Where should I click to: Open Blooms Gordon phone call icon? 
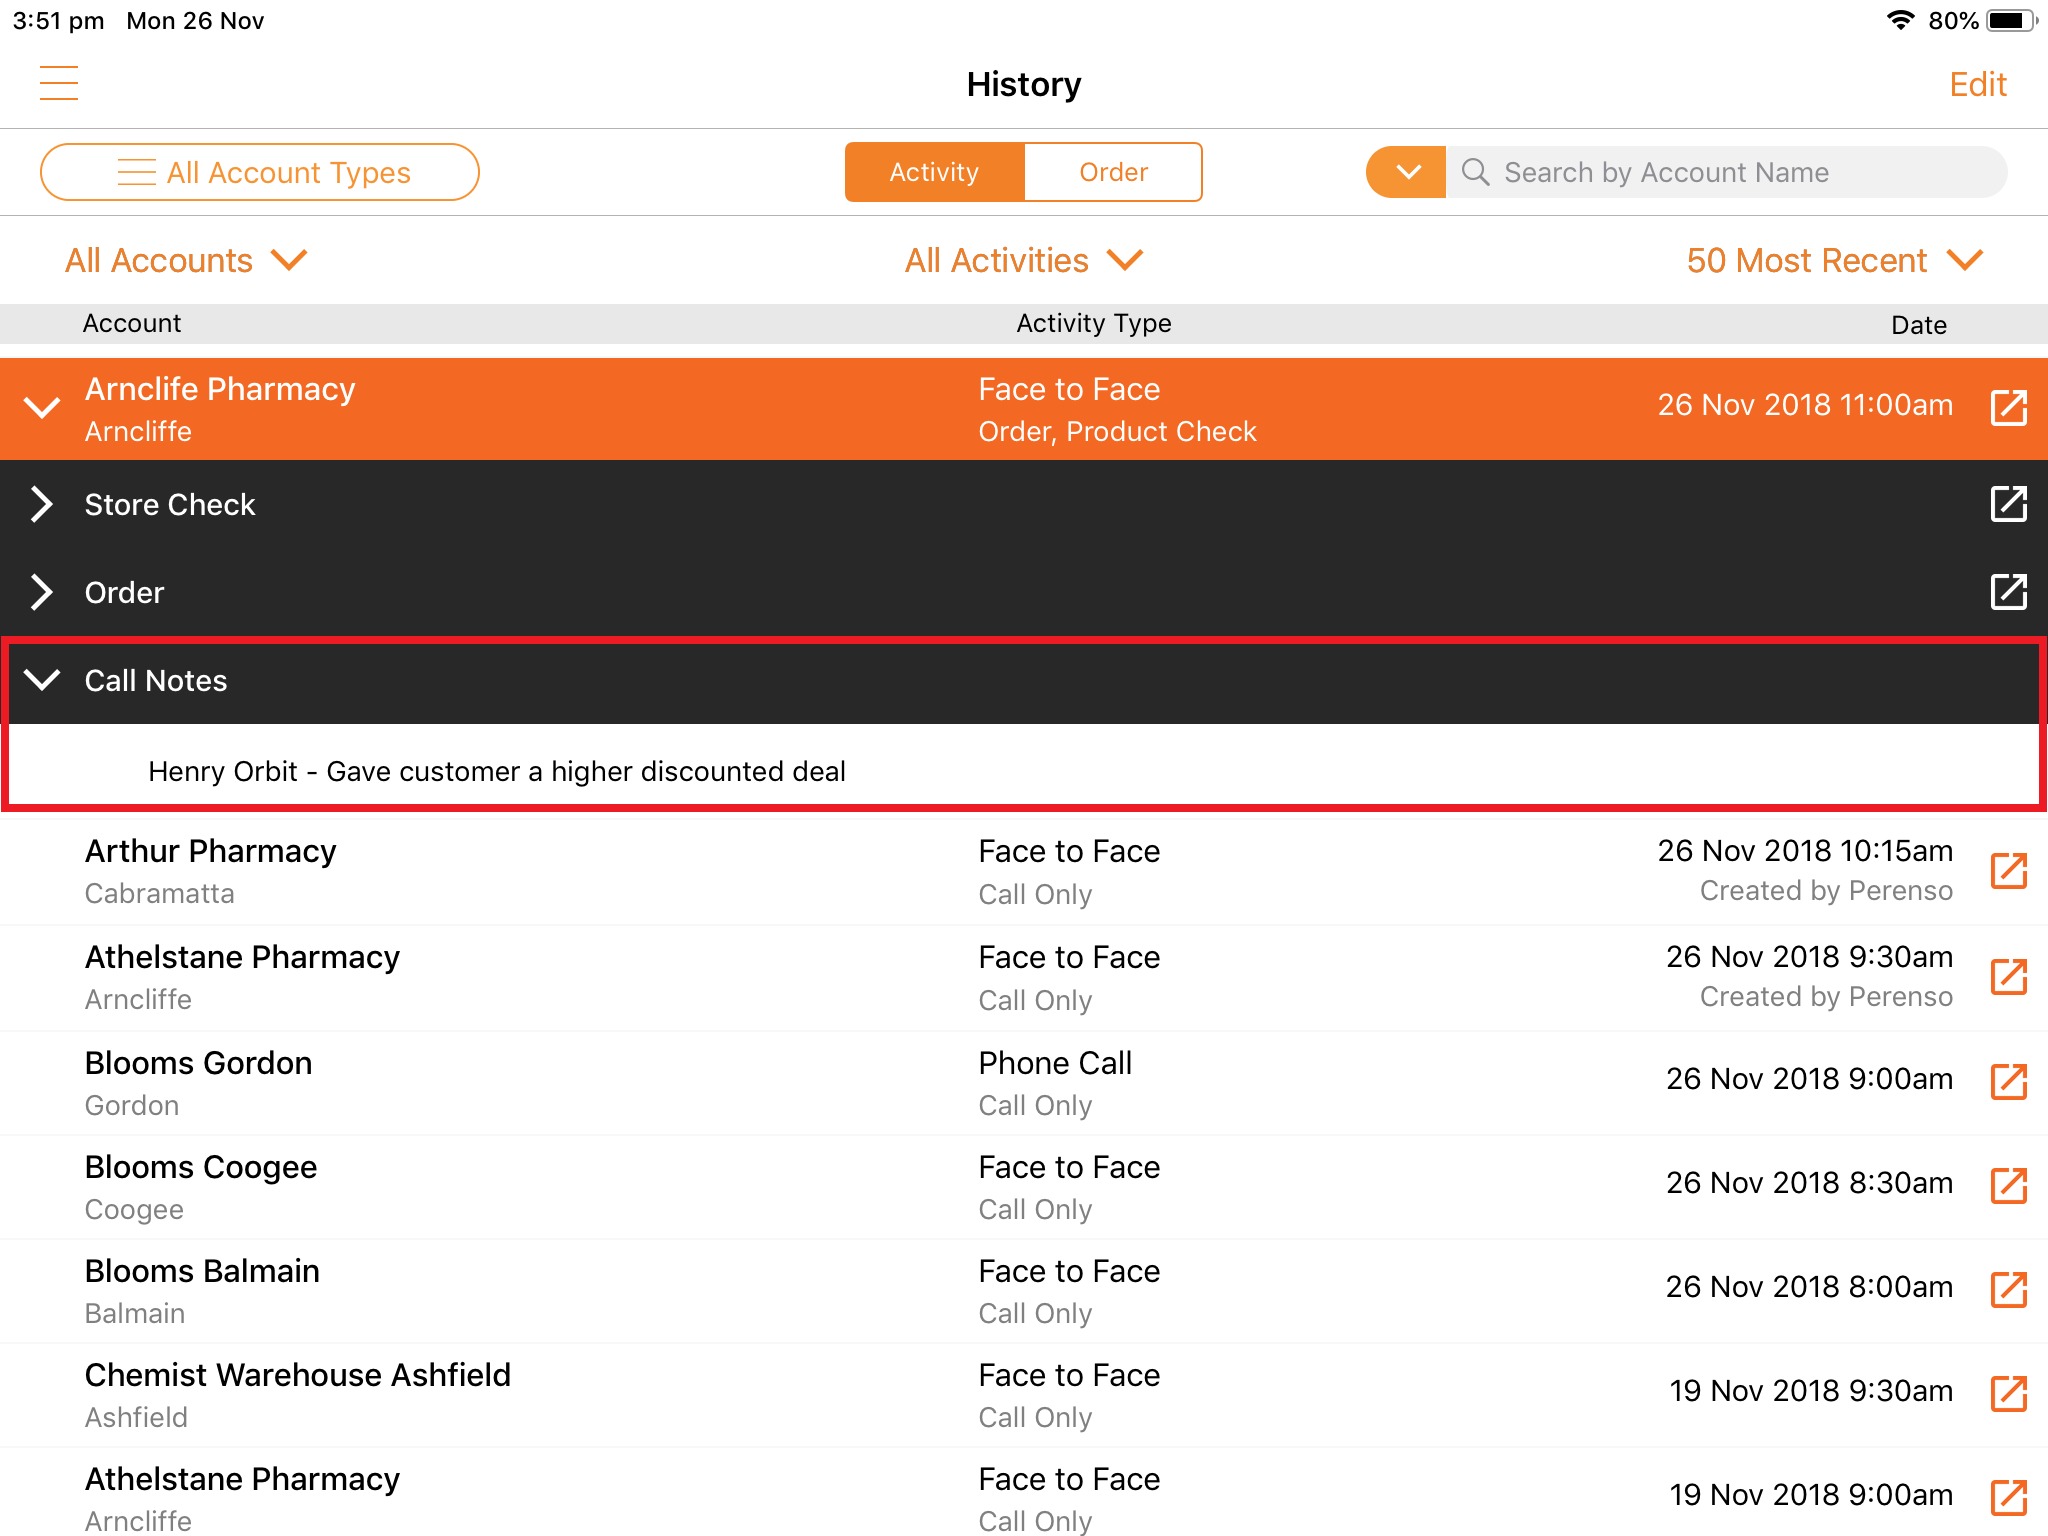pyautogui.click(x=2008, y=1082)
